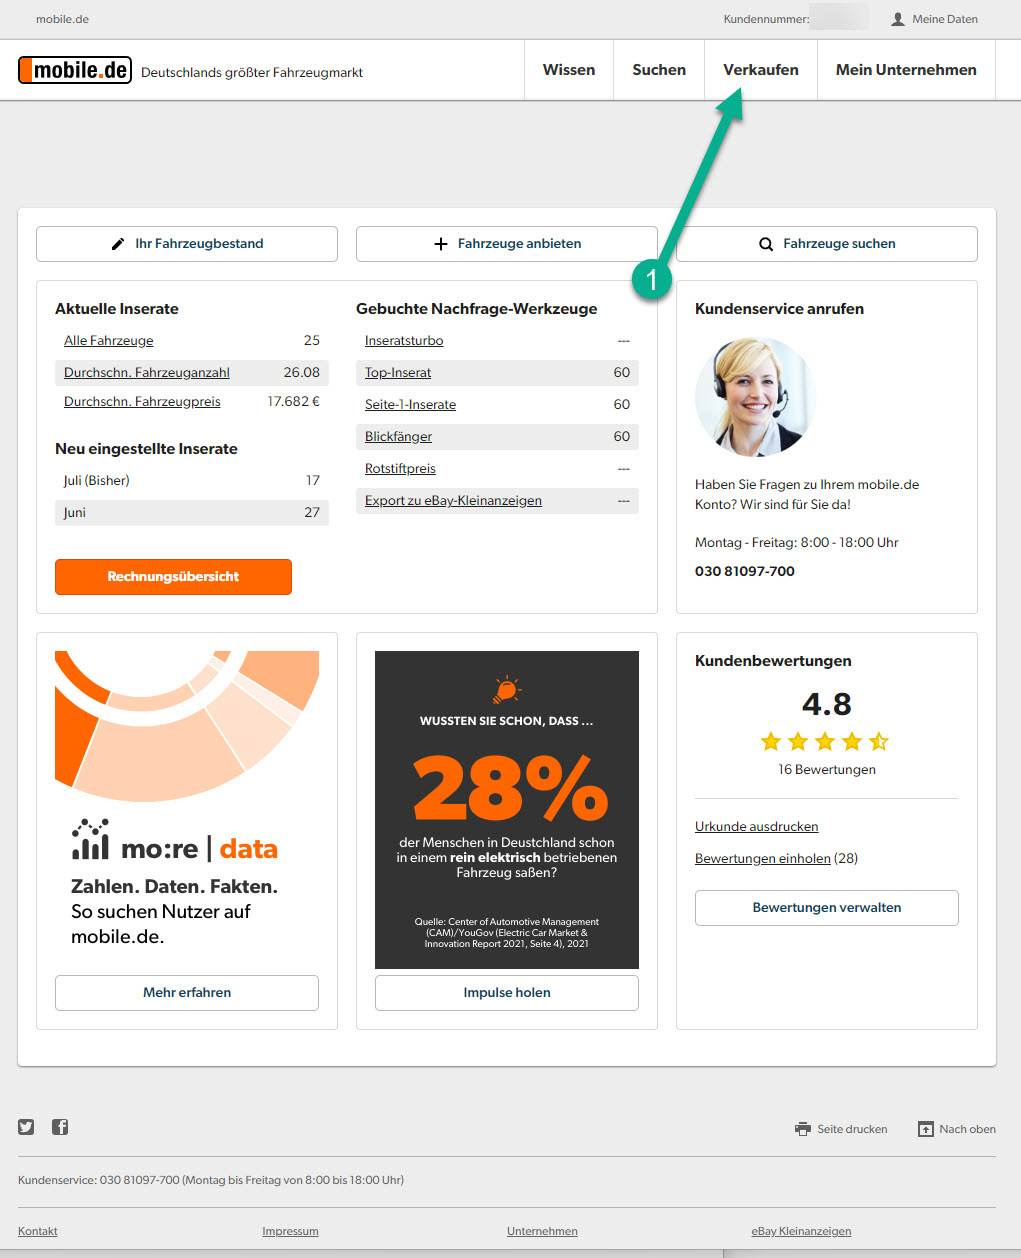Click the Facebook icon in footer
This screenshot has width=1021, height=1258.
pyautogui.click(x=60, y=1127)
